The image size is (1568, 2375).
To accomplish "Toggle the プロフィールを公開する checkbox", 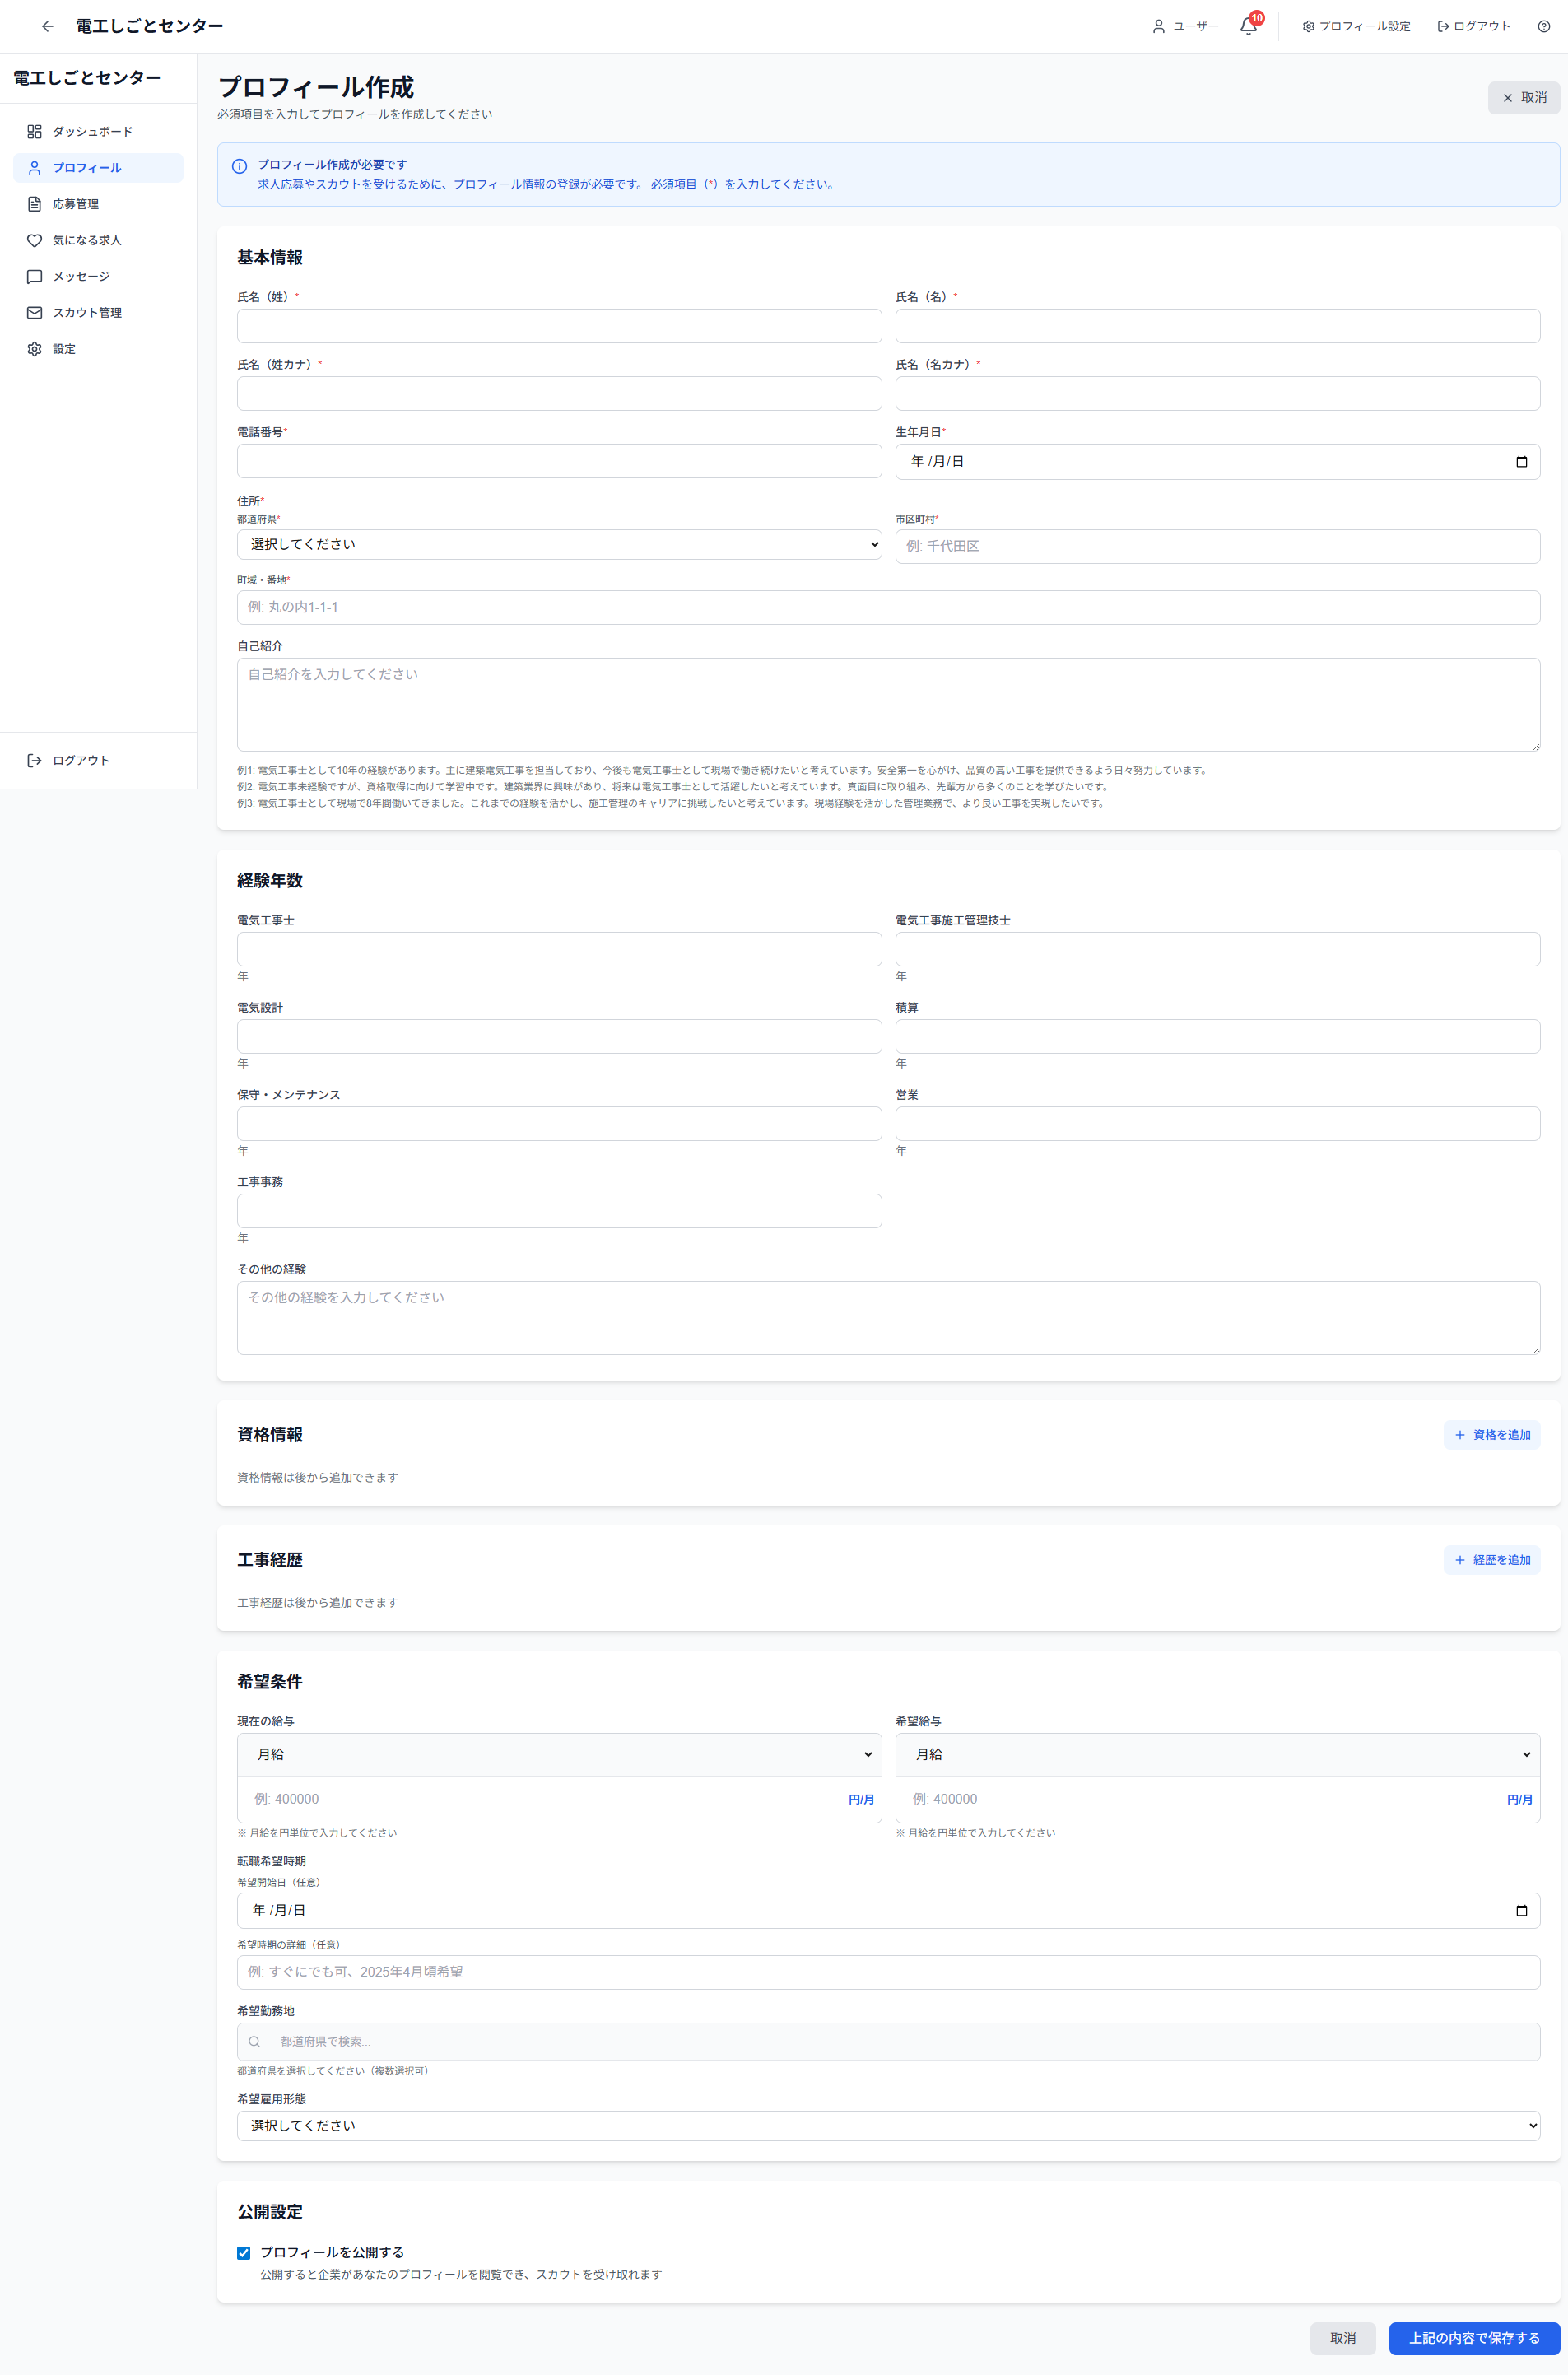I will click(x=243, y=2252).
